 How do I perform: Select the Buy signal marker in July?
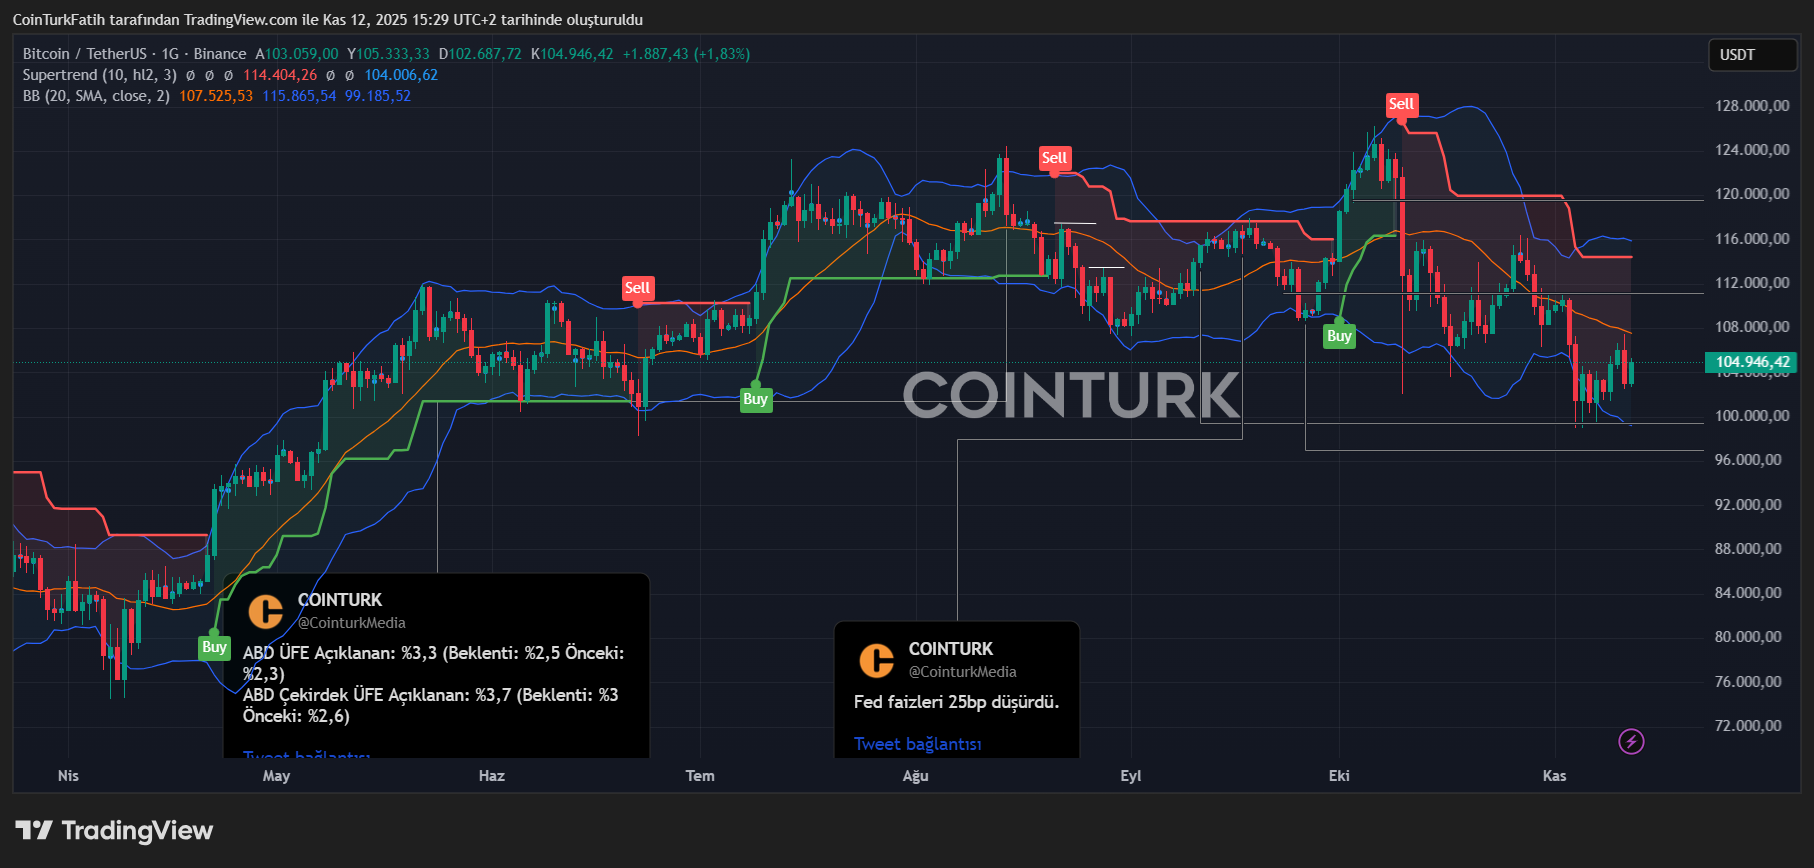click(x=755, y=399)
